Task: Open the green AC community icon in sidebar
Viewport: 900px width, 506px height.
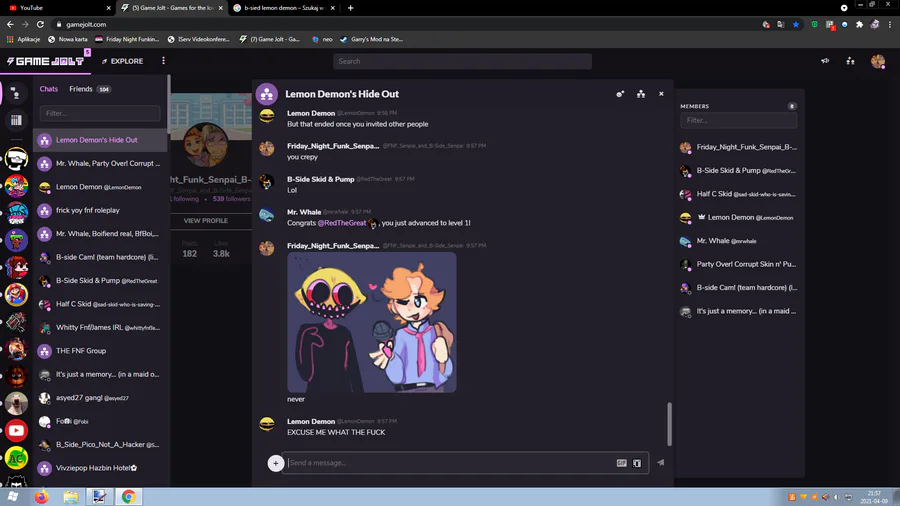Action: pyautogui.click(x=17, y=458)
